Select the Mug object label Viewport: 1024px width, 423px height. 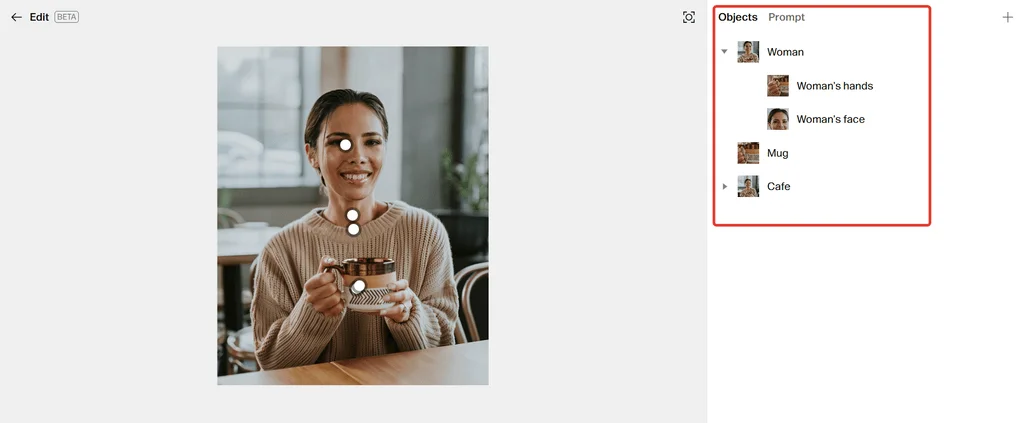coord(778,153)
